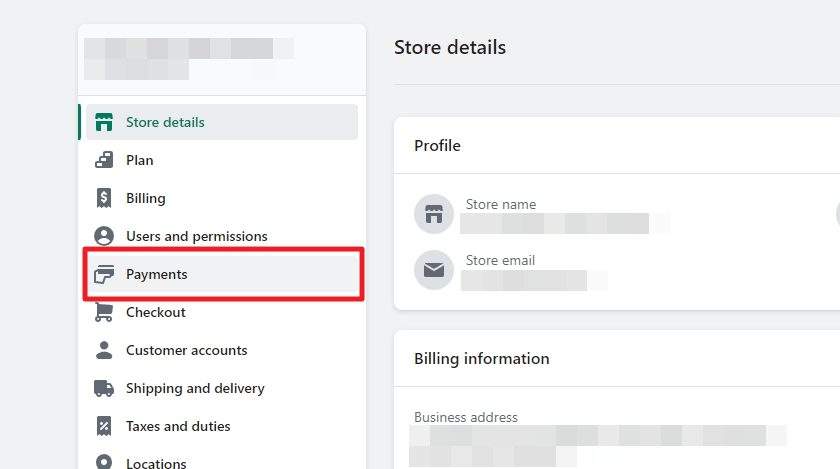840x469 pixels.
Task: Click the Plan icon in sidebar
Action: coord(104,160)
